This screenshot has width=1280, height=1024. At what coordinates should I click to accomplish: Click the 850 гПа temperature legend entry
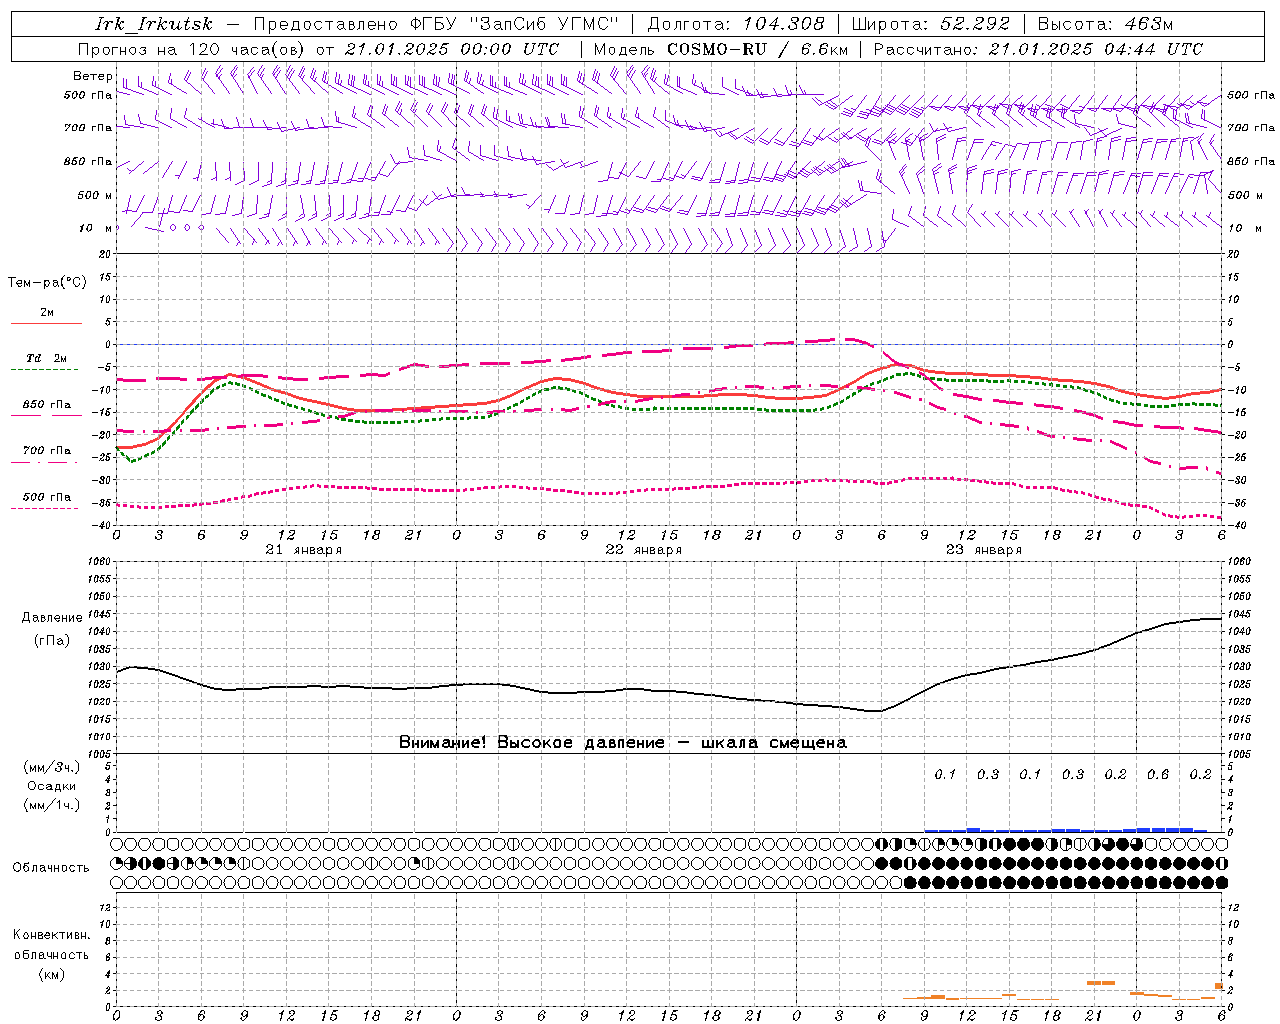(47, 405)
